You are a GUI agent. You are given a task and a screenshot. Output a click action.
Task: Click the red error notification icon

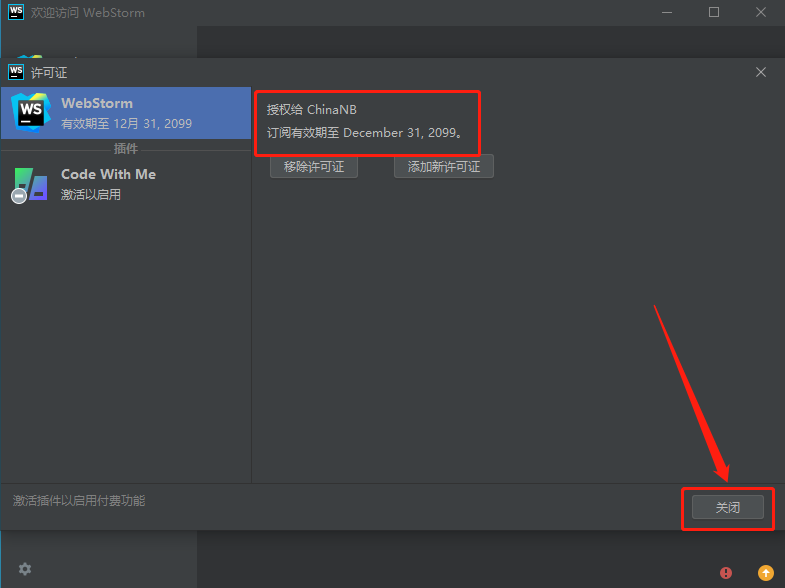[725, 572]
